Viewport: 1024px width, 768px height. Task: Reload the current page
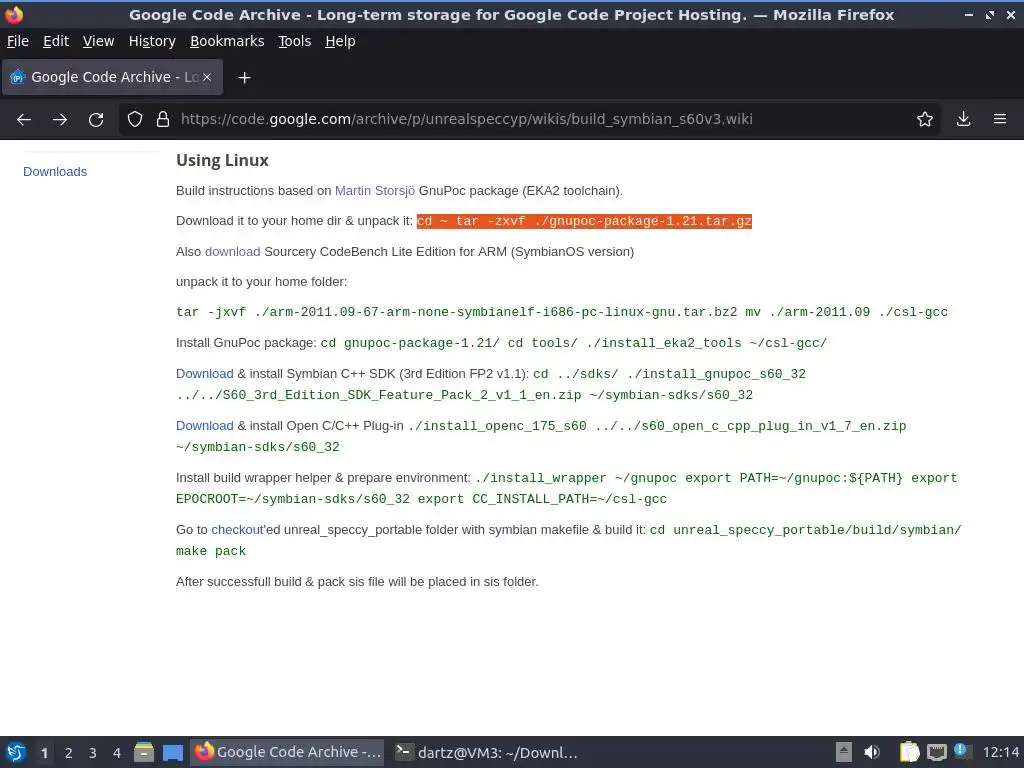(x=96, y=120)
